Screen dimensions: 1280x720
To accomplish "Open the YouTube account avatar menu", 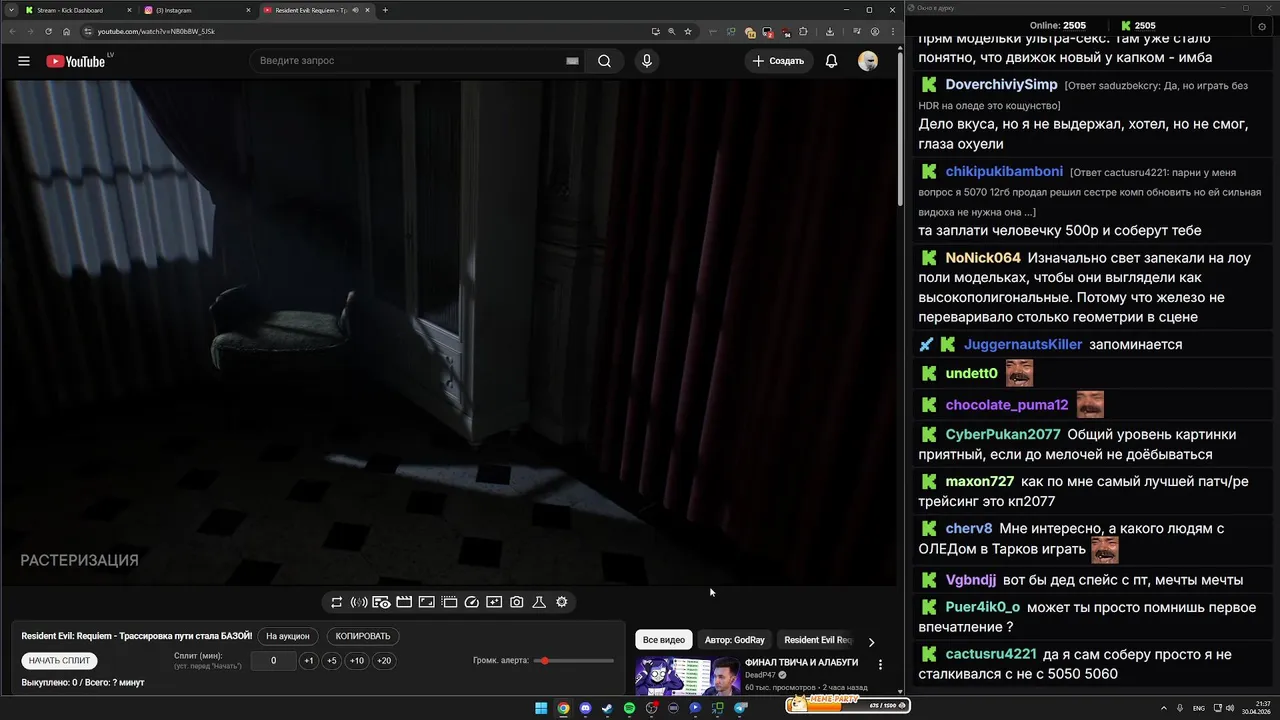I will [868, 61].
